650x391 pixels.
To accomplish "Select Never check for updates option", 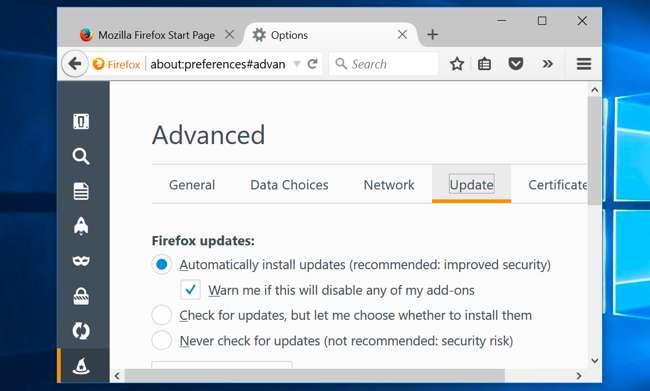I will coord(162,341).
